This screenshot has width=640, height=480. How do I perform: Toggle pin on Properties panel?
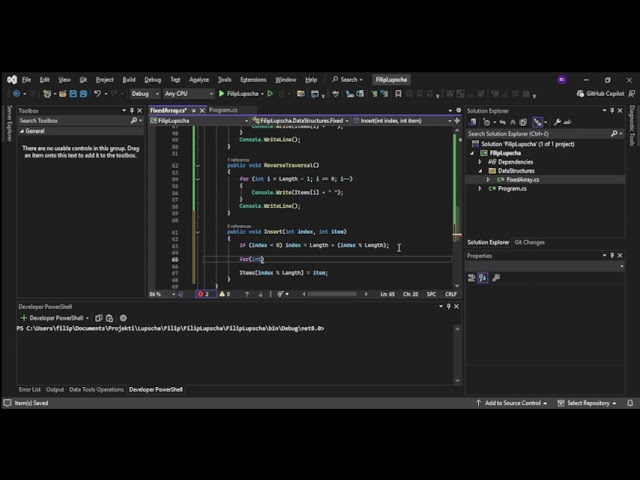click(x=612, y=256)
